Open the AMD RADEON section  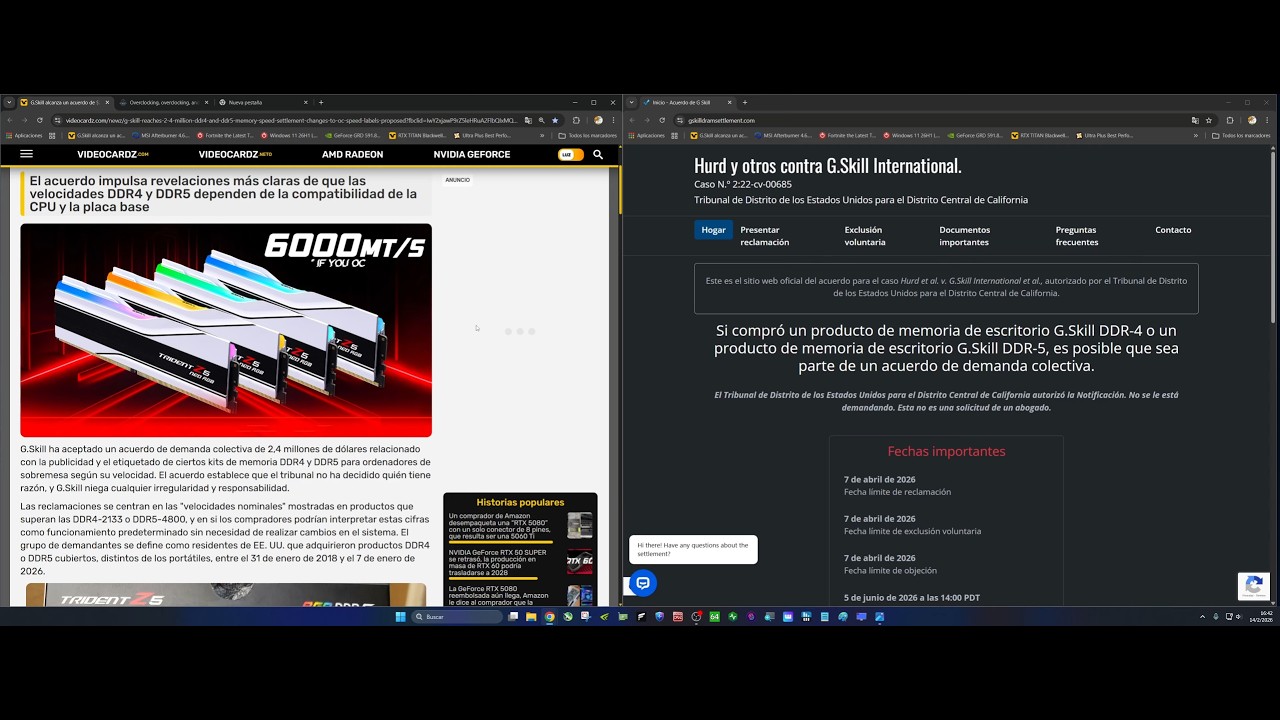[x=352, y=155]
